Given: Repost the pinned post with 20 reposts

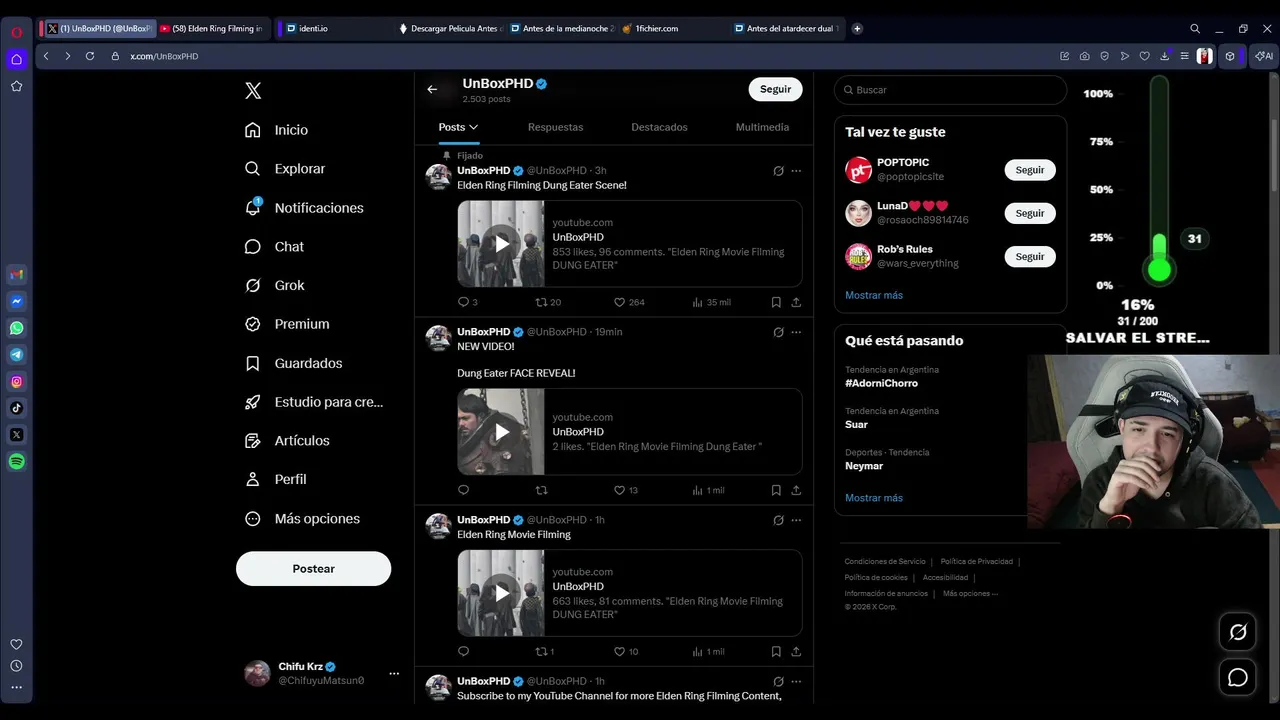Looking at the screenshot, I should [x=548, y=302].
